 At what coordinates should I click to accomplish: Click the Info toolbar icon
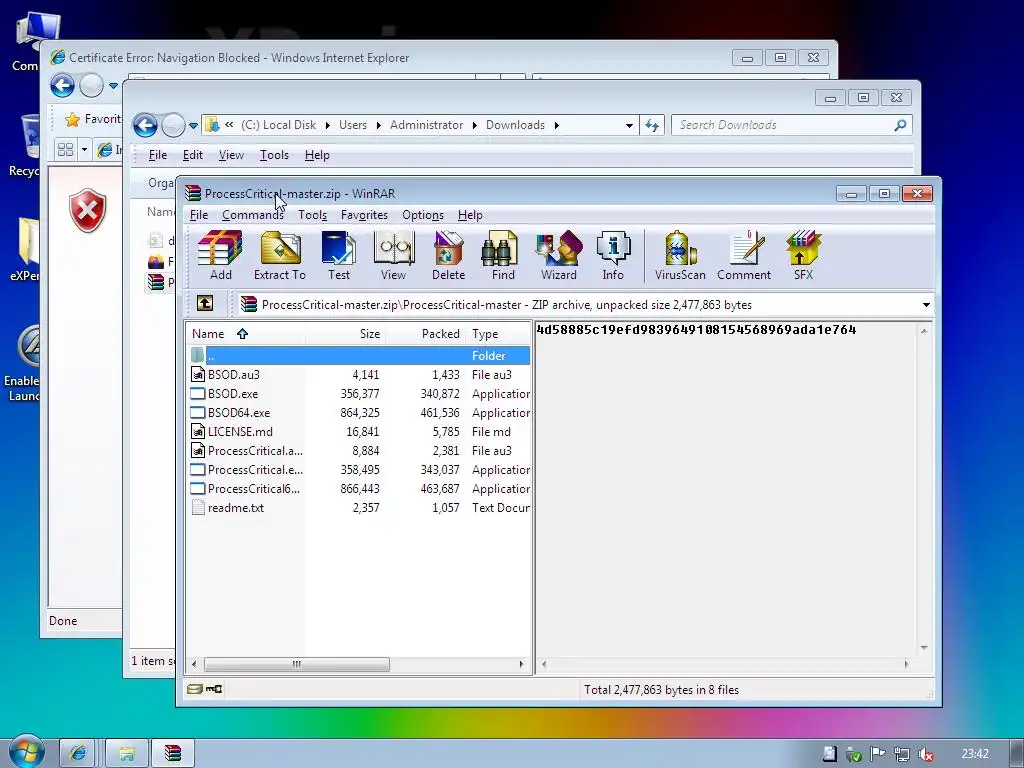click(x=613, y=255)
